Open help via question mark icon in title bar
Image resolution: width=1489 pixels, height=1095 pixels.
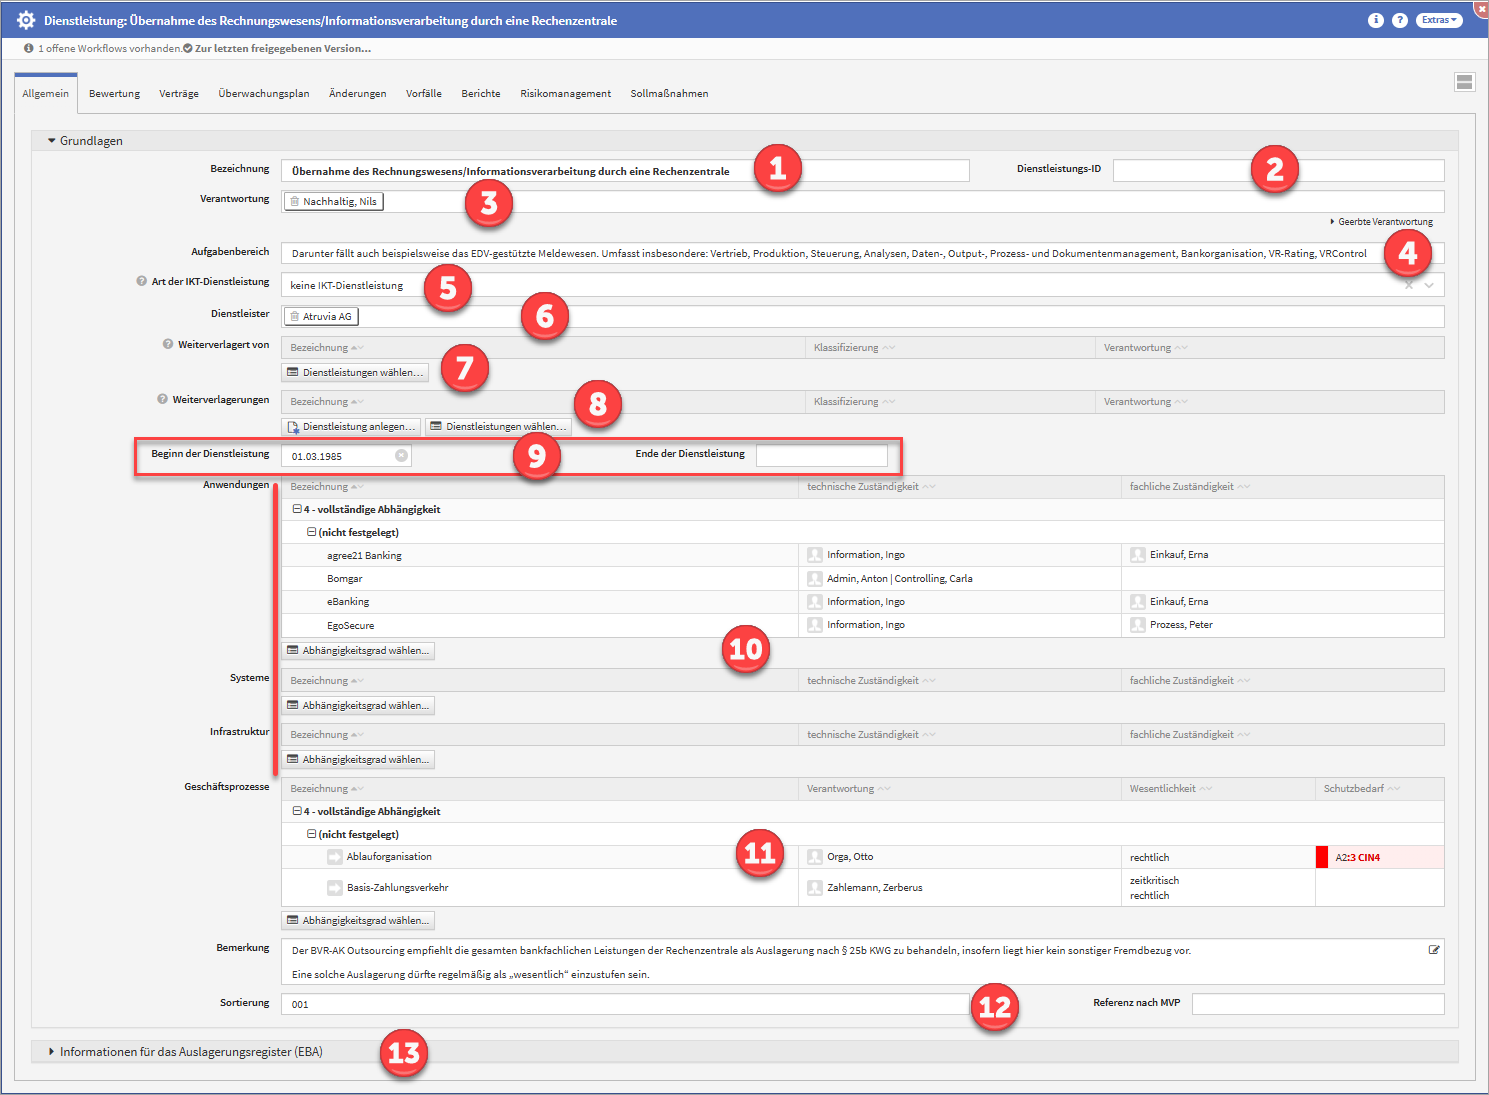pos(1400,20)
